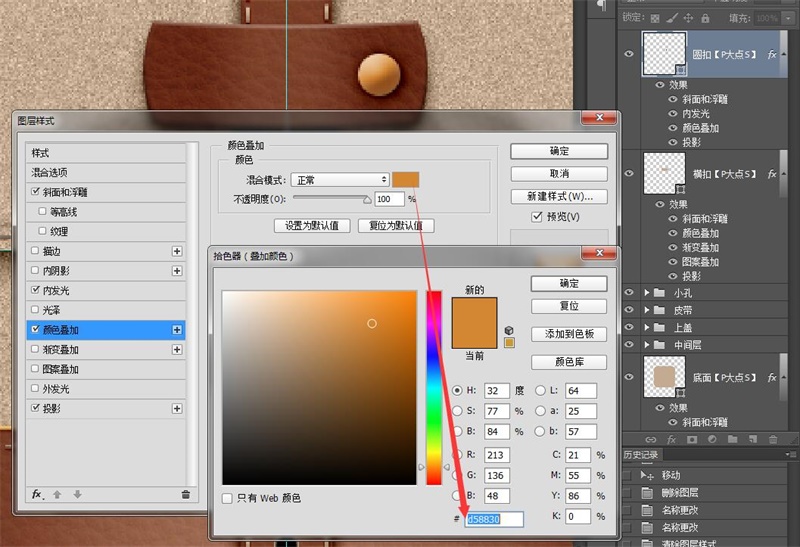Hide the 横扣 layer with its eye icon
This screenshot has height=547, width=800.
click(629, 173)
